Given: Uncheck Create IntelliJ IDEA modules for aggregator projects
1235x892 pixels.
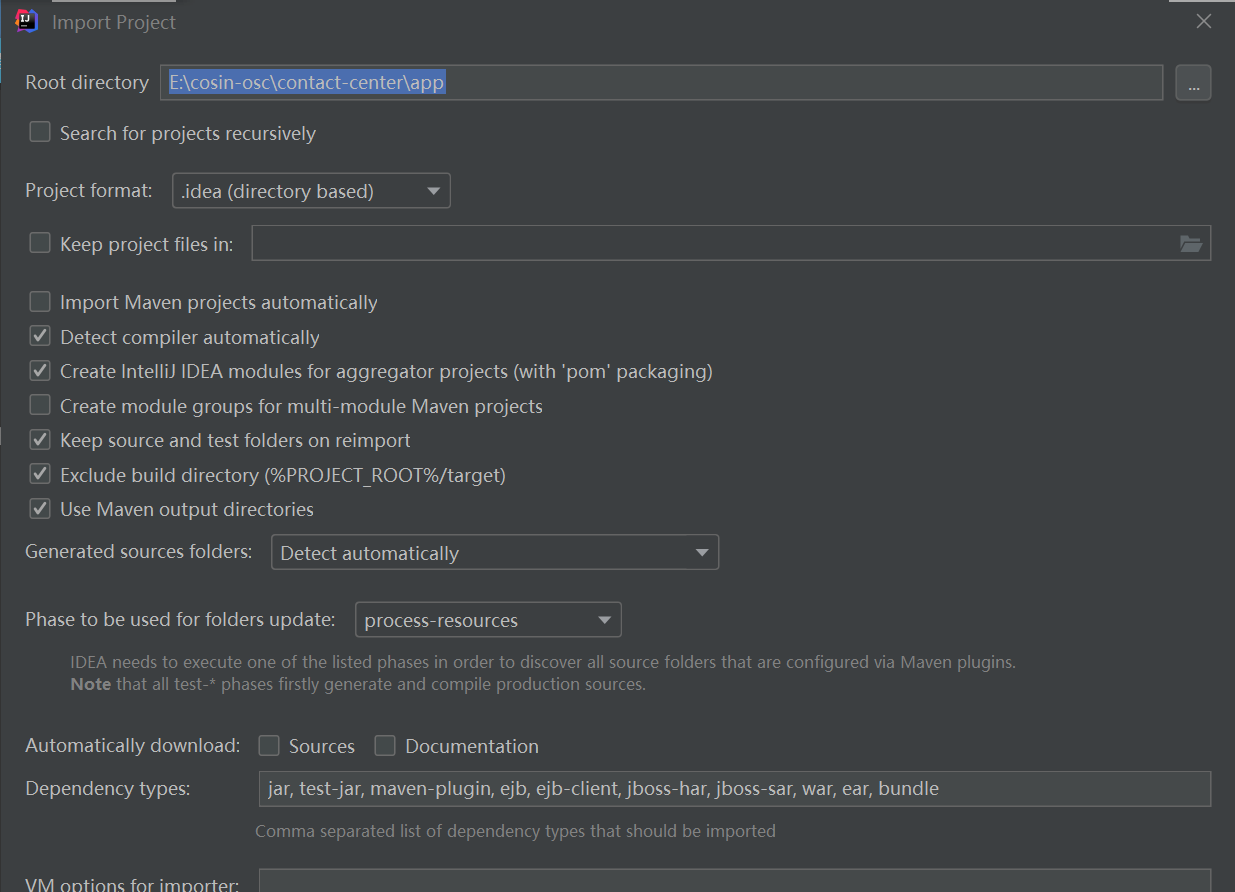Looking at the screenshot, I should (x=39, y=370).
